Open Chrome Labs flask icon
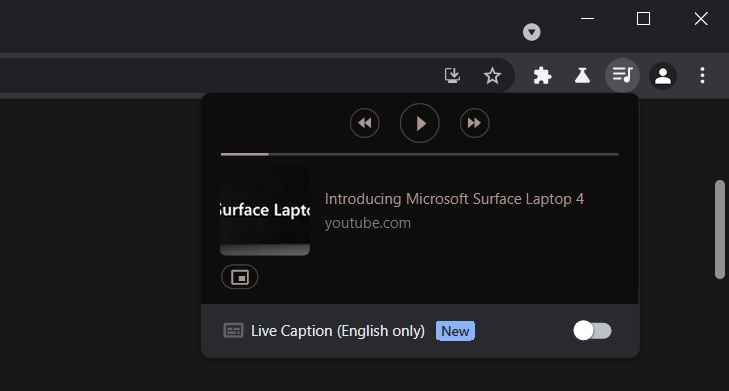The width and height of the screenshot is (729, 391). (x=582, y=75)
